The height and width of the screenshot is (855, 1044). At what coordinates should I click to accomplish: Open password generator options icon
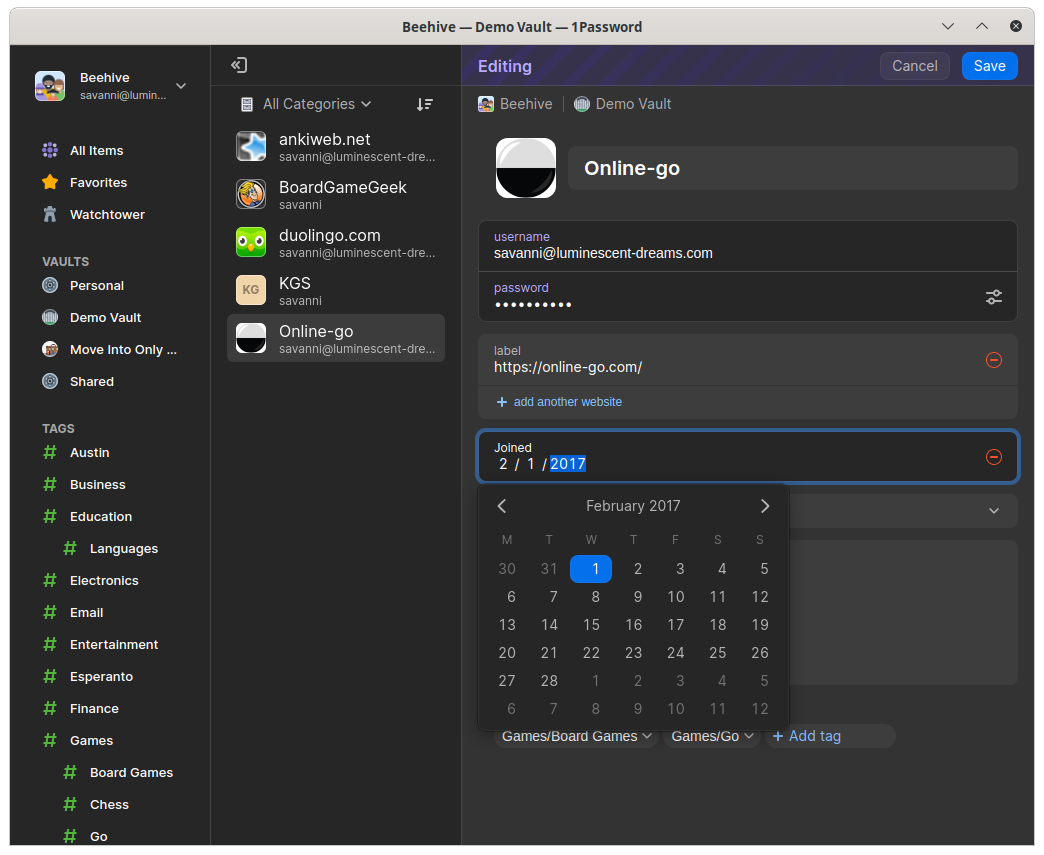(x=993, y=297)
